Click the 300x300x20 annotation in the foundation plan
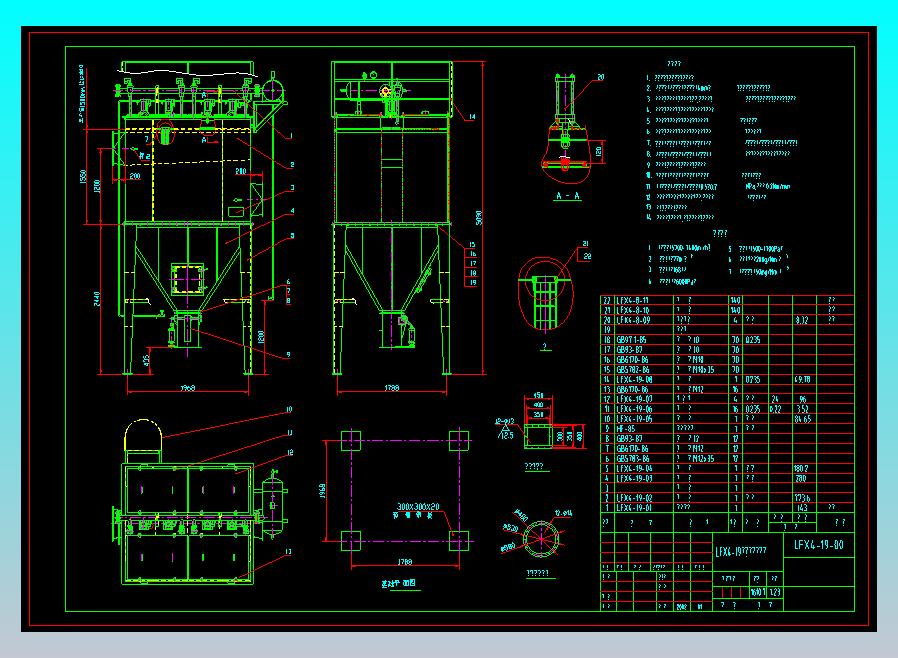The height and width of the screenshot is (658, 898). point(418,506)
